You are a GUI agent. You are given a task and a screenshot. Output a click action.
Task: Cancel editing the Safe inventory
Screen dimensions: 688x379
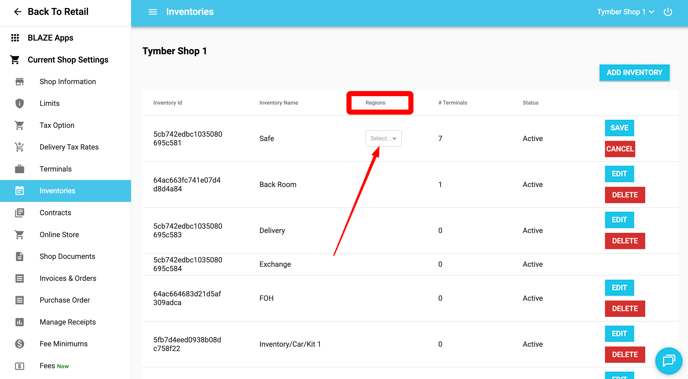point(620,149)
